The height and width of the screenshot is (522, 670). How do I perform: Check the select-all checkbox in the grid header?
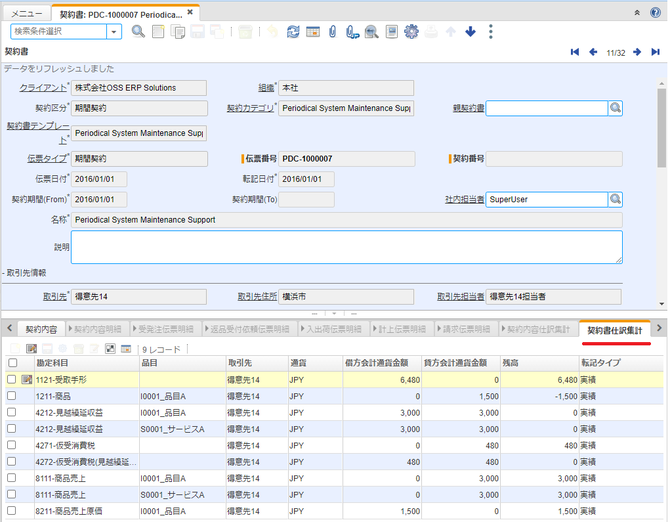click(x=13, y=363)
